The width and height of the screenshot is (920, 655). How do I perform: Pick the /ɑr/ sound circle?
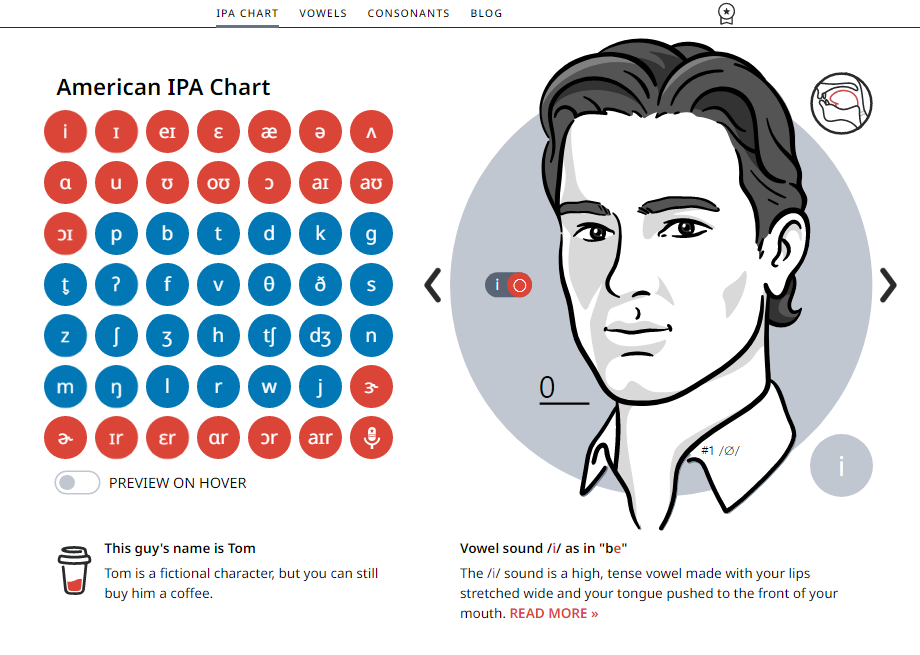point(218,438)
